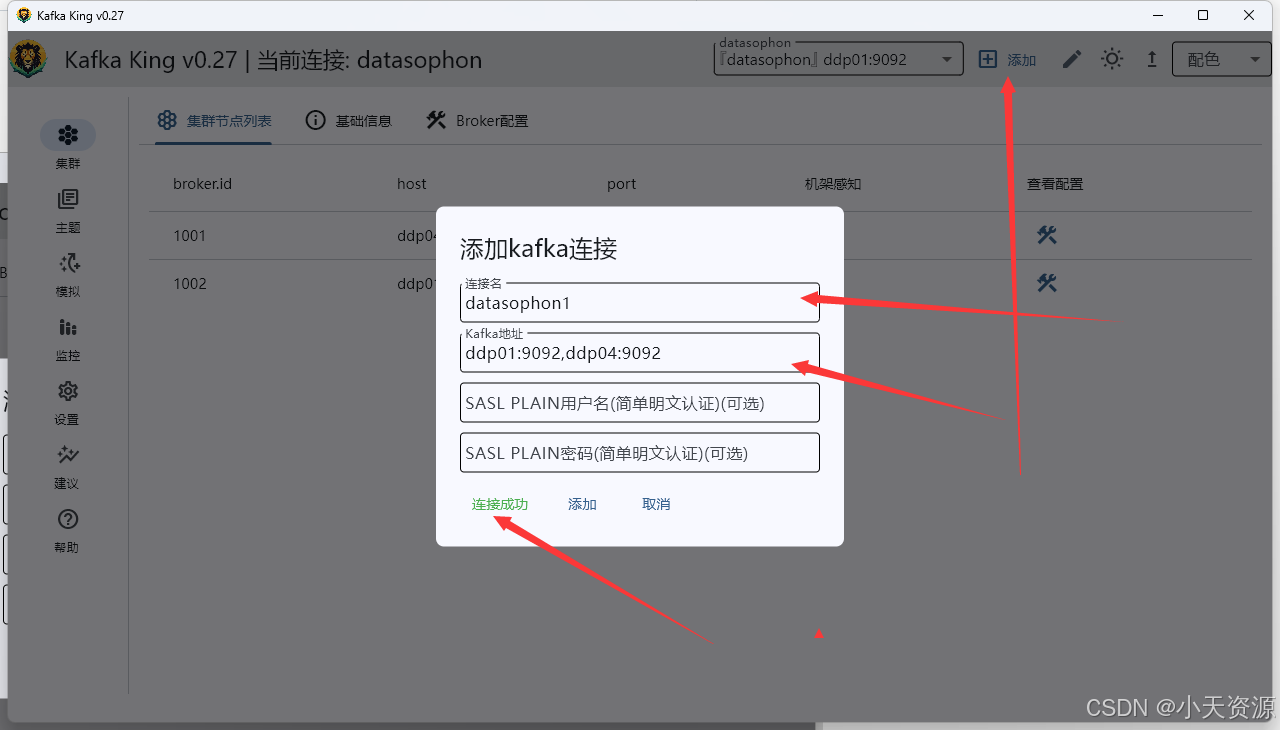This screenshot has height=730, width=1280.
Task: Open the 主题 topics sidebar icon
Action: [68, 199]
